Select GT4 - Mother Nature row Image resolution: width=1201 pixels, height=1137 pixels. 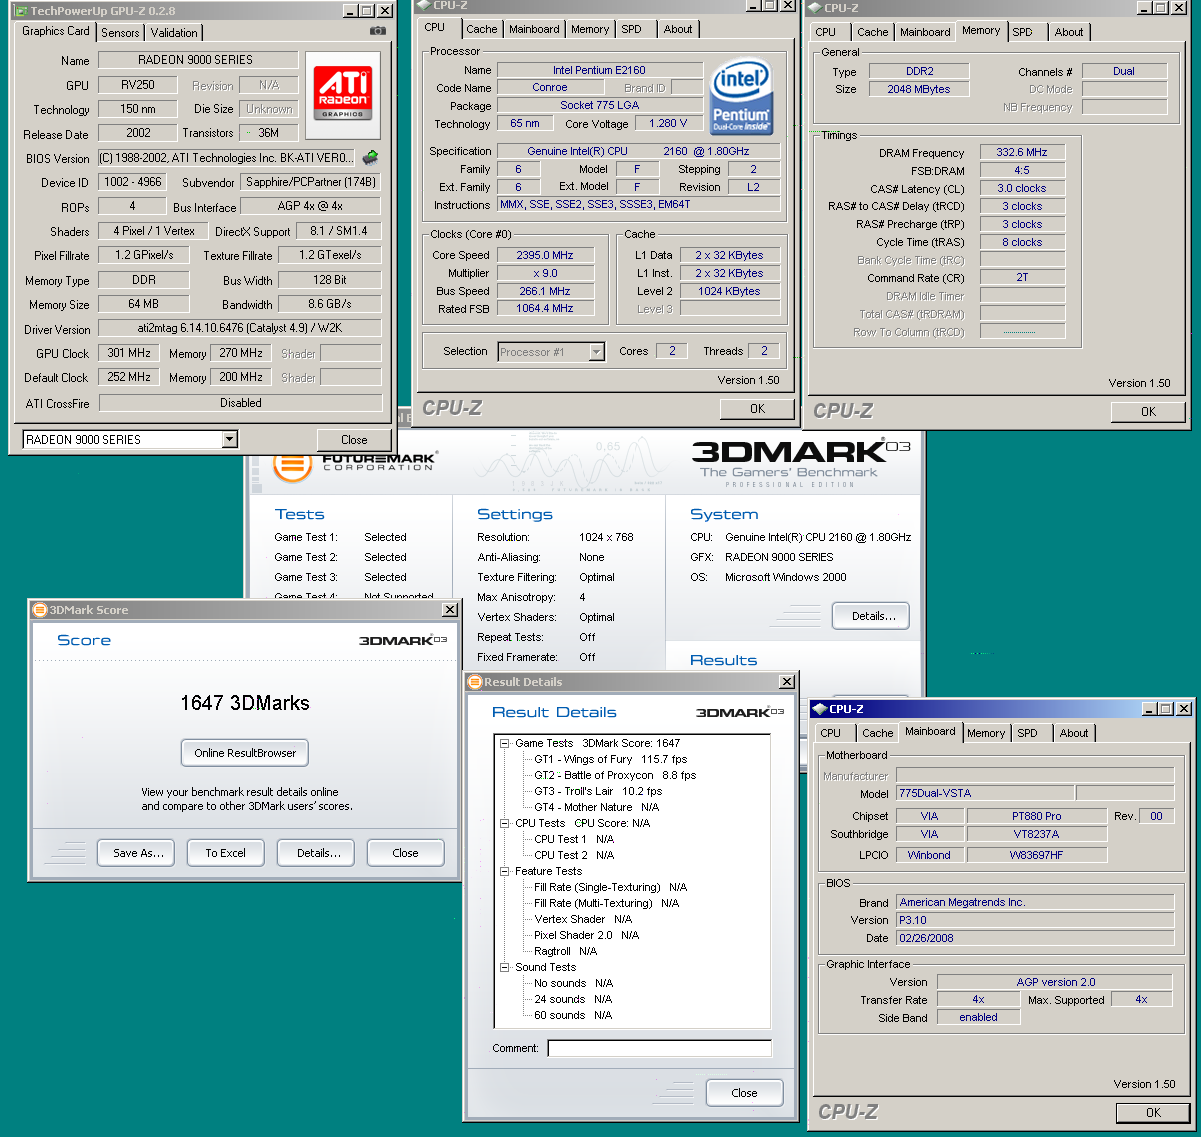[x=597, y=807]
